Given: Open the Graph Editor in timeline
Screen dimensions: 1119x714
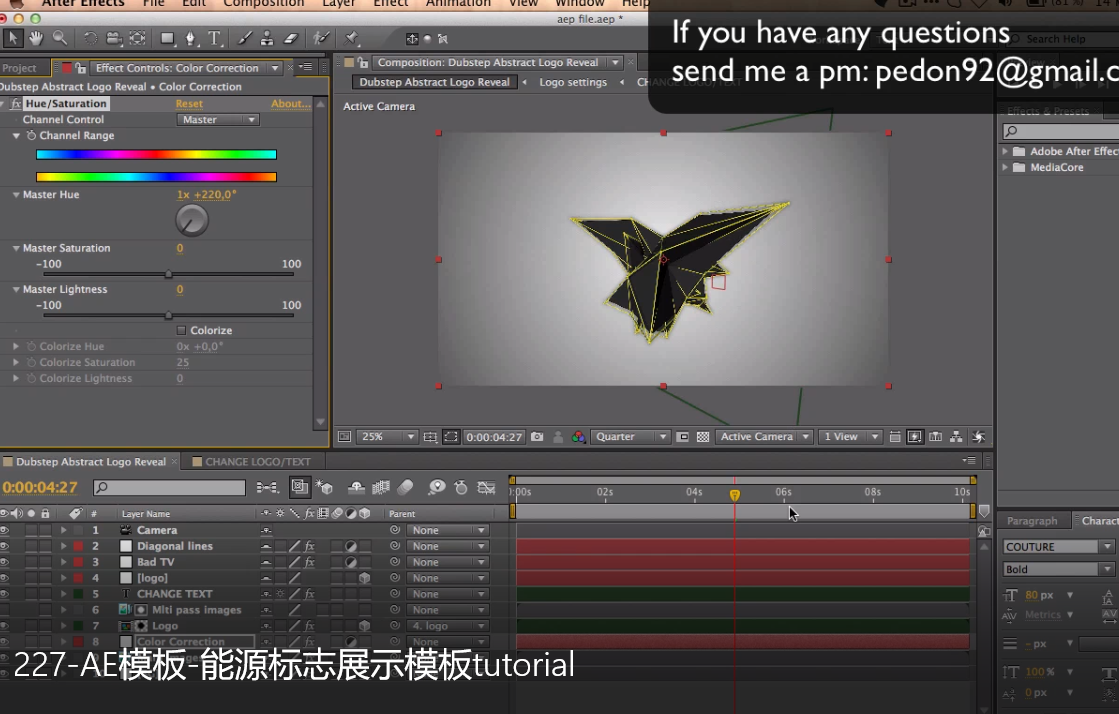Looking at the screenshot, I should 486,488.
